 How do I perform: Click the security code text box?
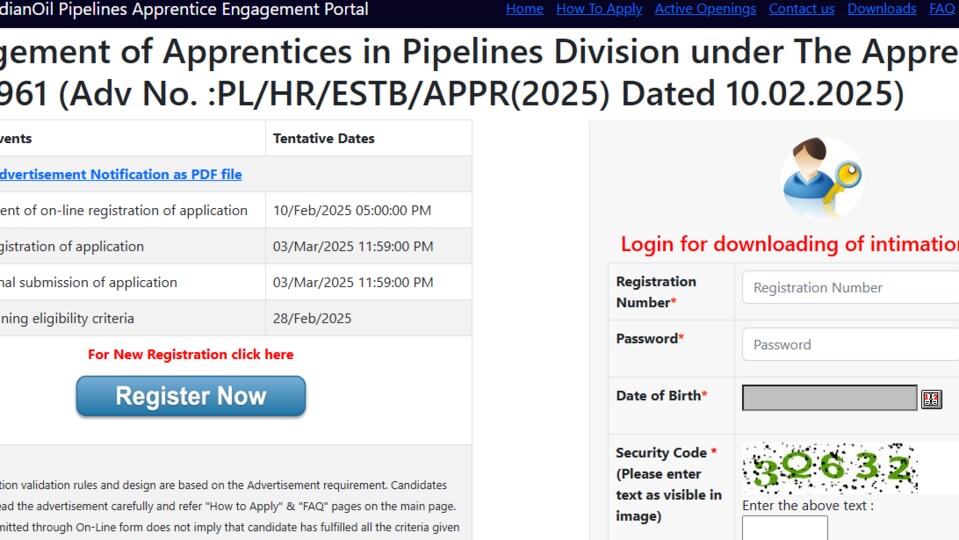point(785,528)
